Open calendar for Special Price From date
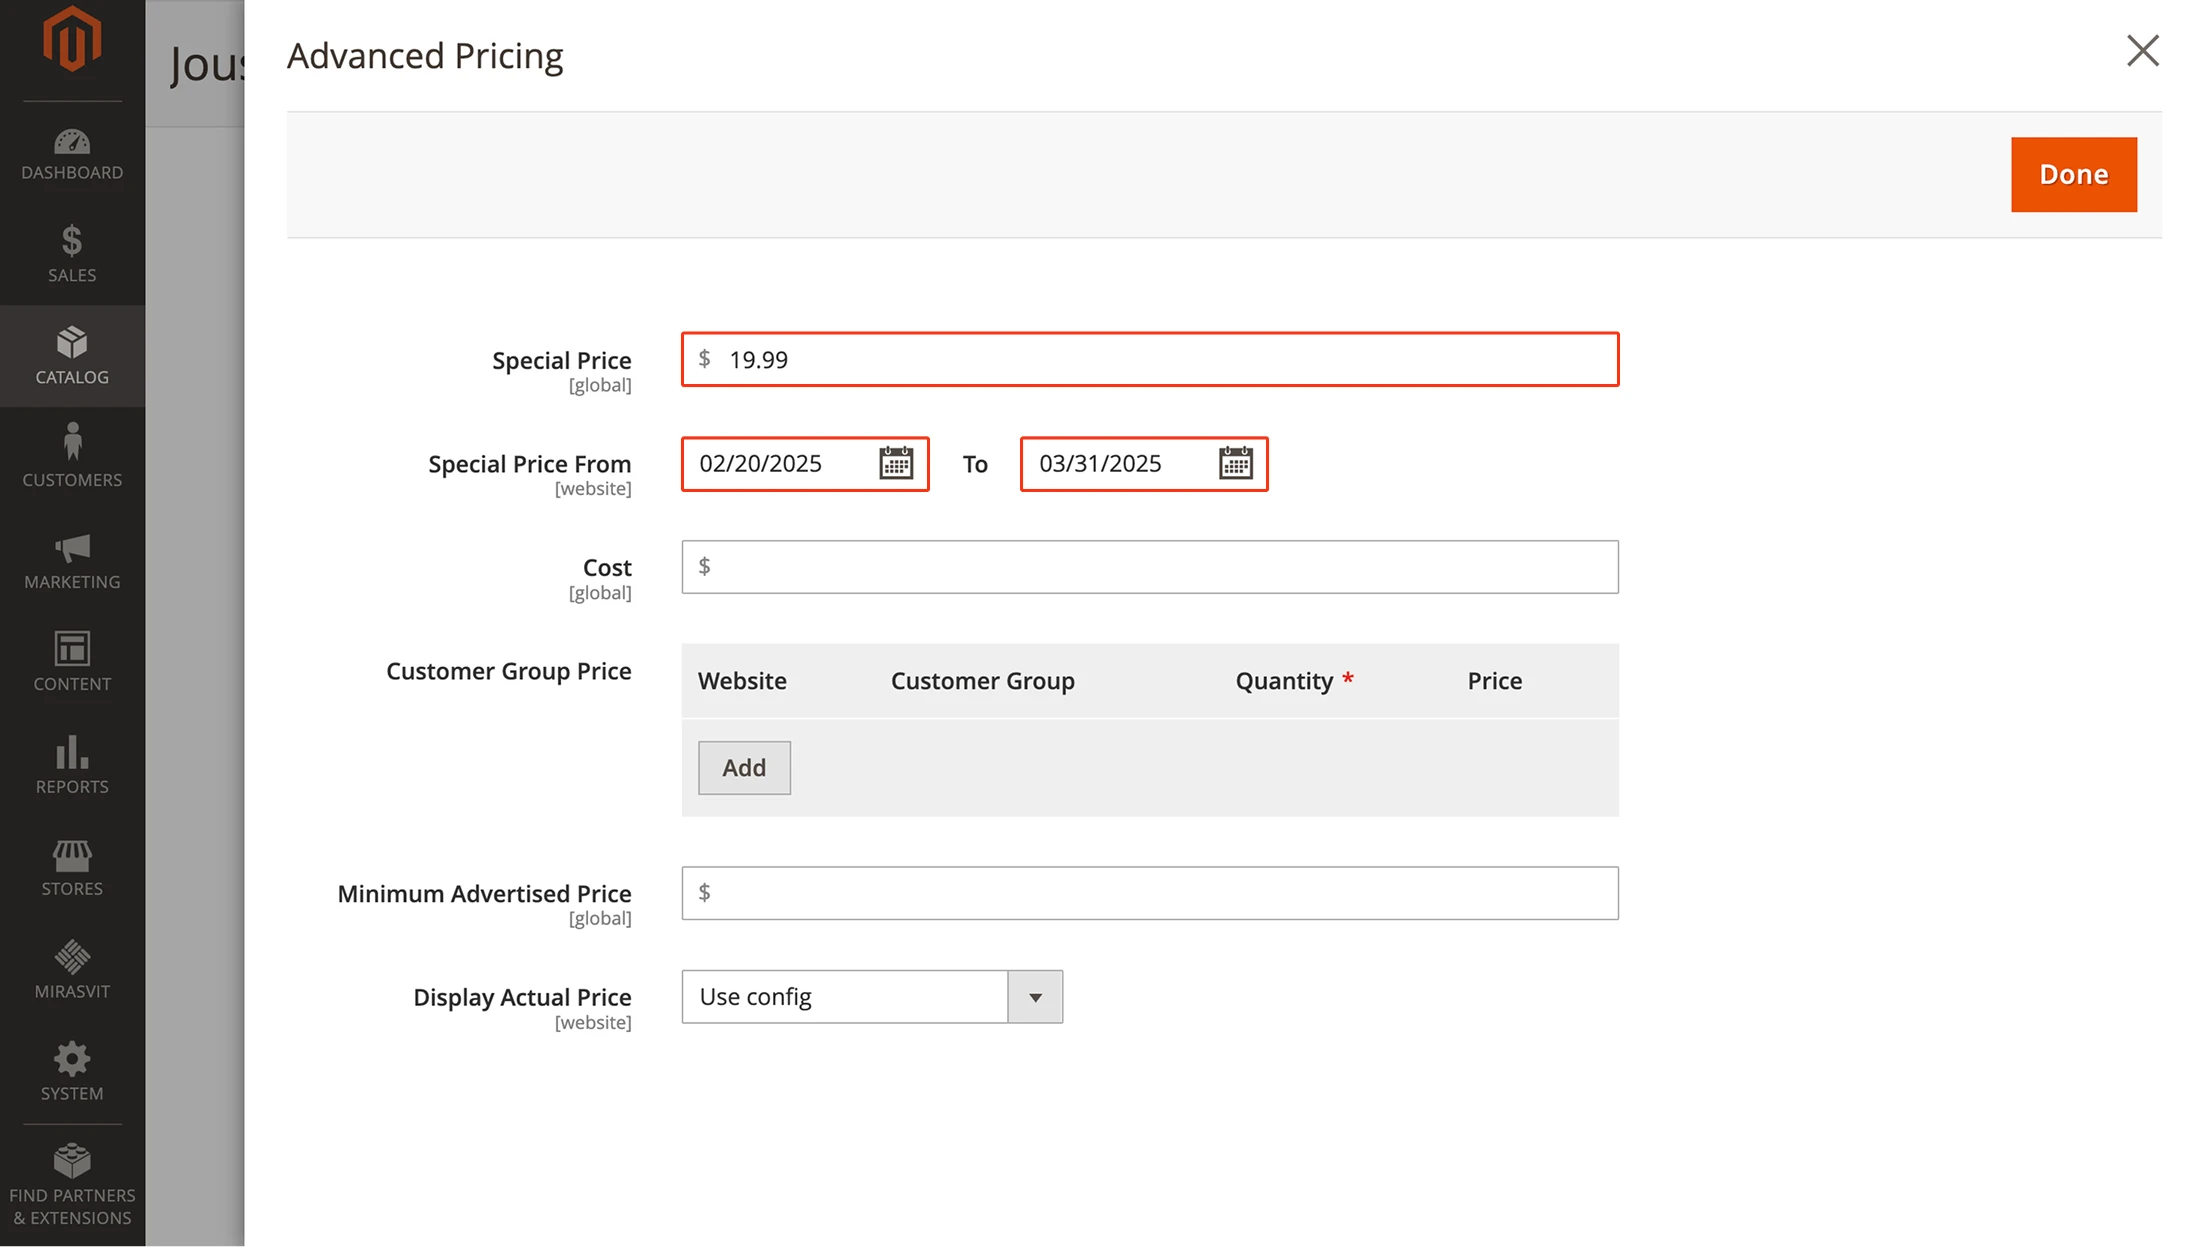Viewport: 2205px width, 1247px height. pyautogui.click(x=895, y=463)
